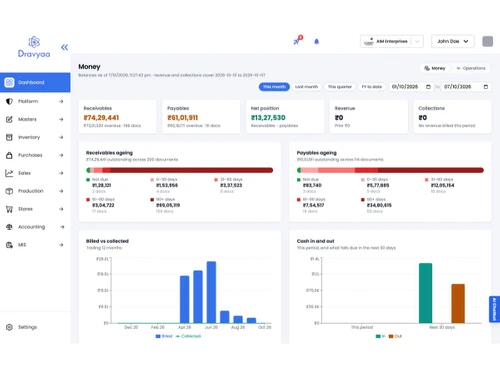Click the Masters edit icon
The image size is (500, 375).
coord(9,119)
